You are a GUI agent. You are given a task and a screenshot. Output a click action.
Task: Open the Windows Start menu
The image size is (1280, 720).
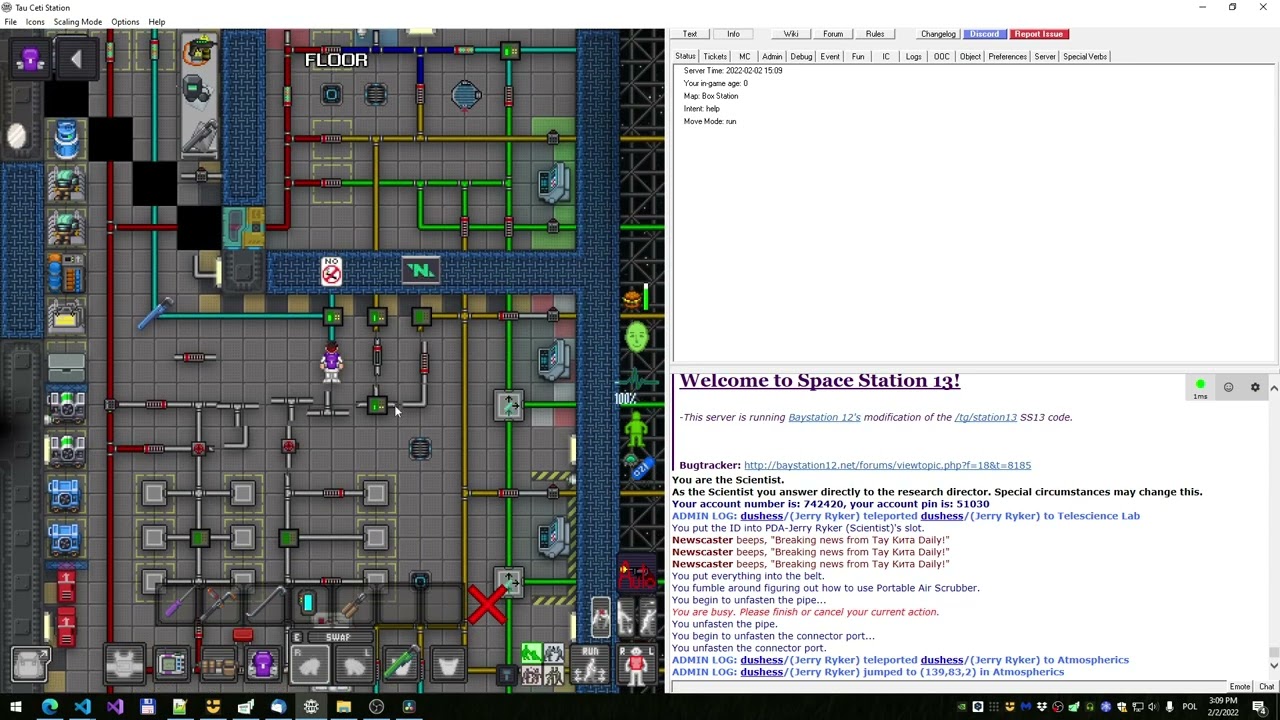point(16,707)
